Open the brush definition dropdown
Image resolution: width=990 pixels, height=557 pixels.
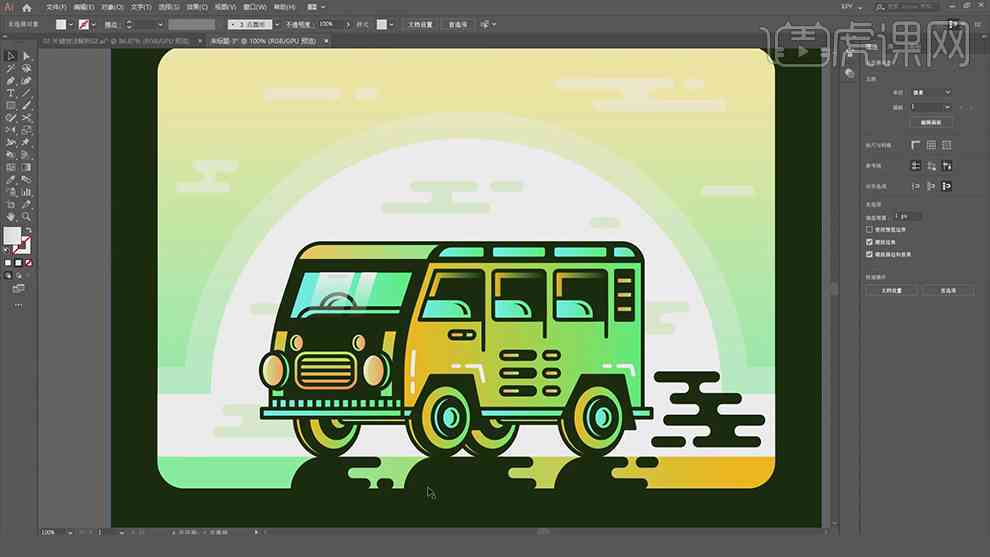[277, 25]
